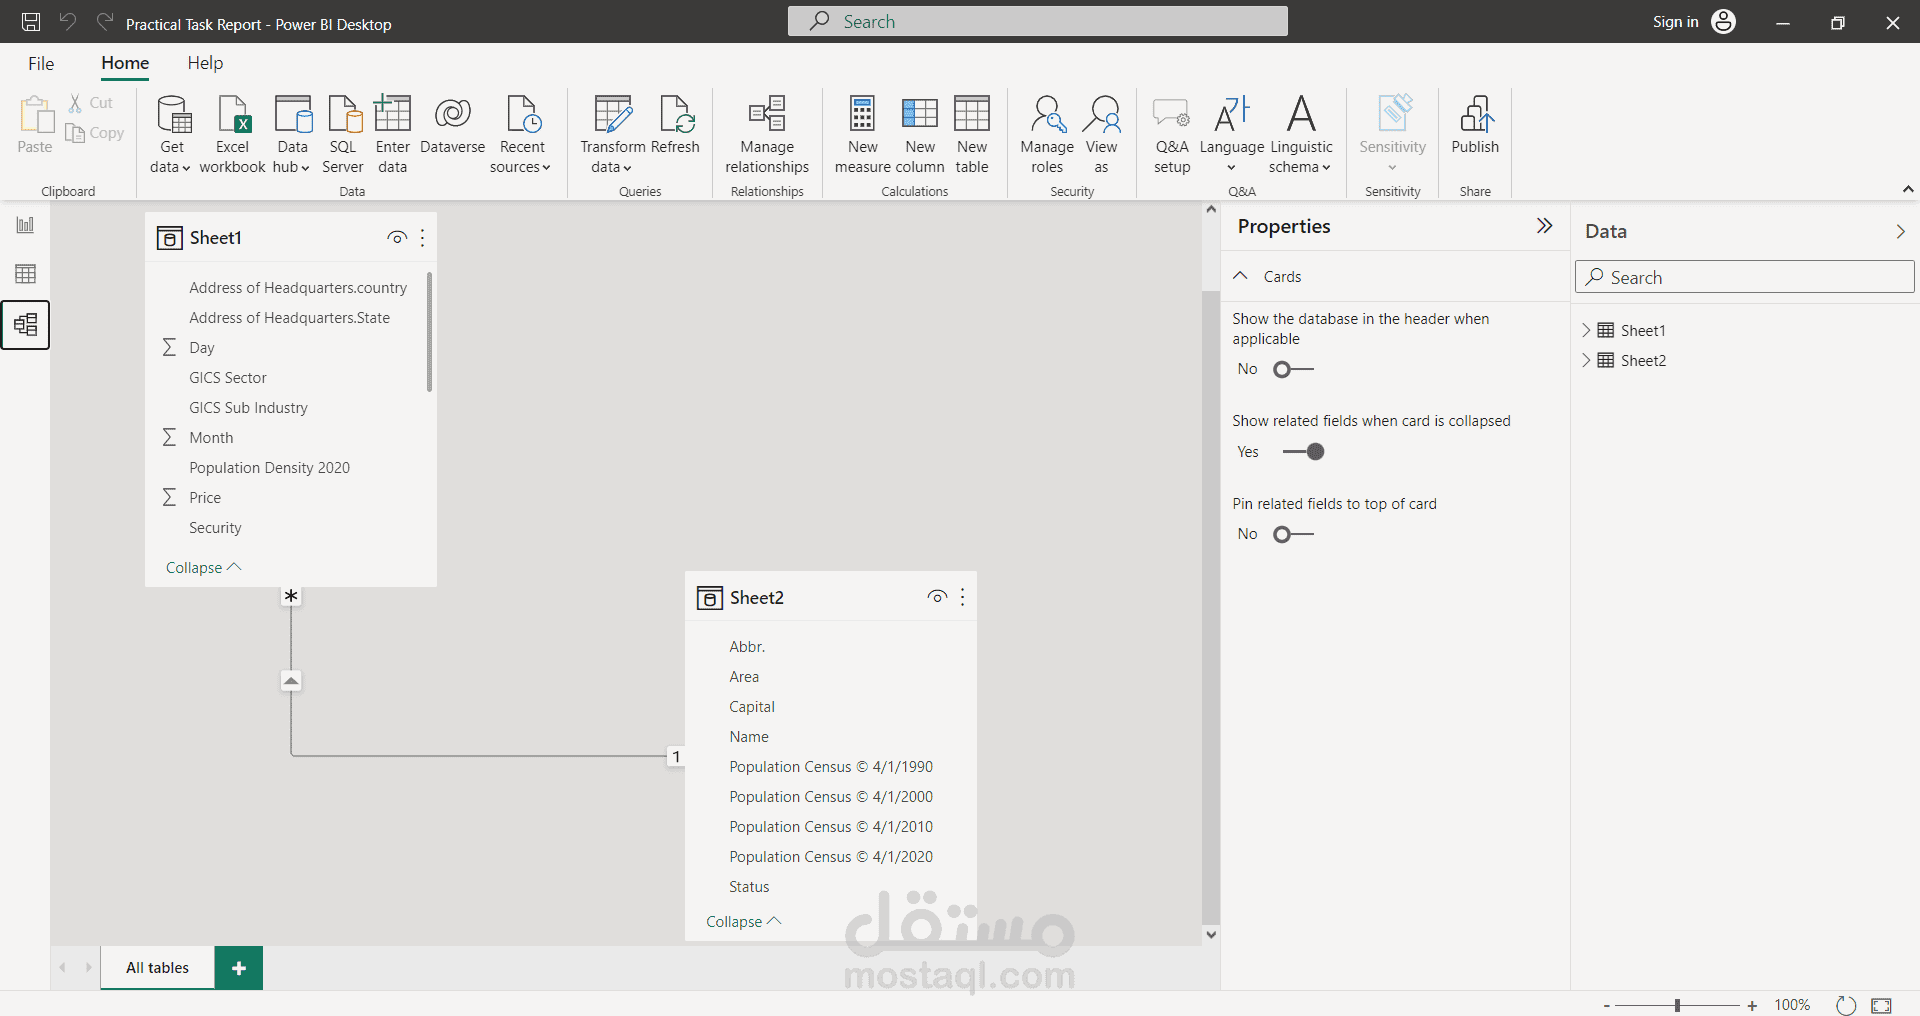This screenshot has height=1016, width=1920.
Task: Open the File menu
Action: [41, 63]
